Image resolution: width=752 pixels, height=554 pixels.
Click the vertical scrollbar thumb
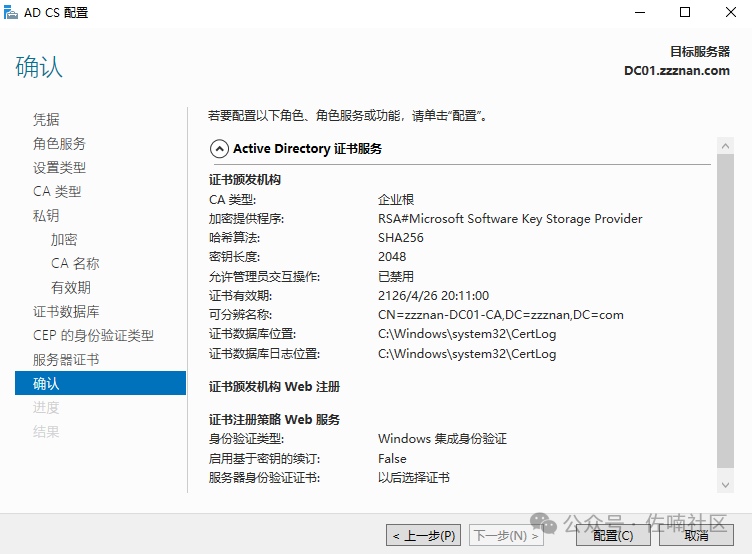(725, 311)
